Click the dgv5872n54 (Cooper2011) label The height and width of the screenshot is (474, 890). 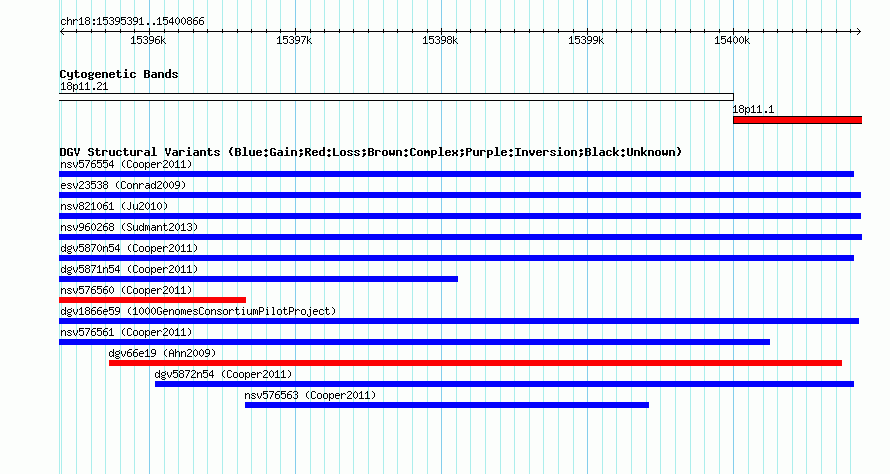tap(223, 375)
